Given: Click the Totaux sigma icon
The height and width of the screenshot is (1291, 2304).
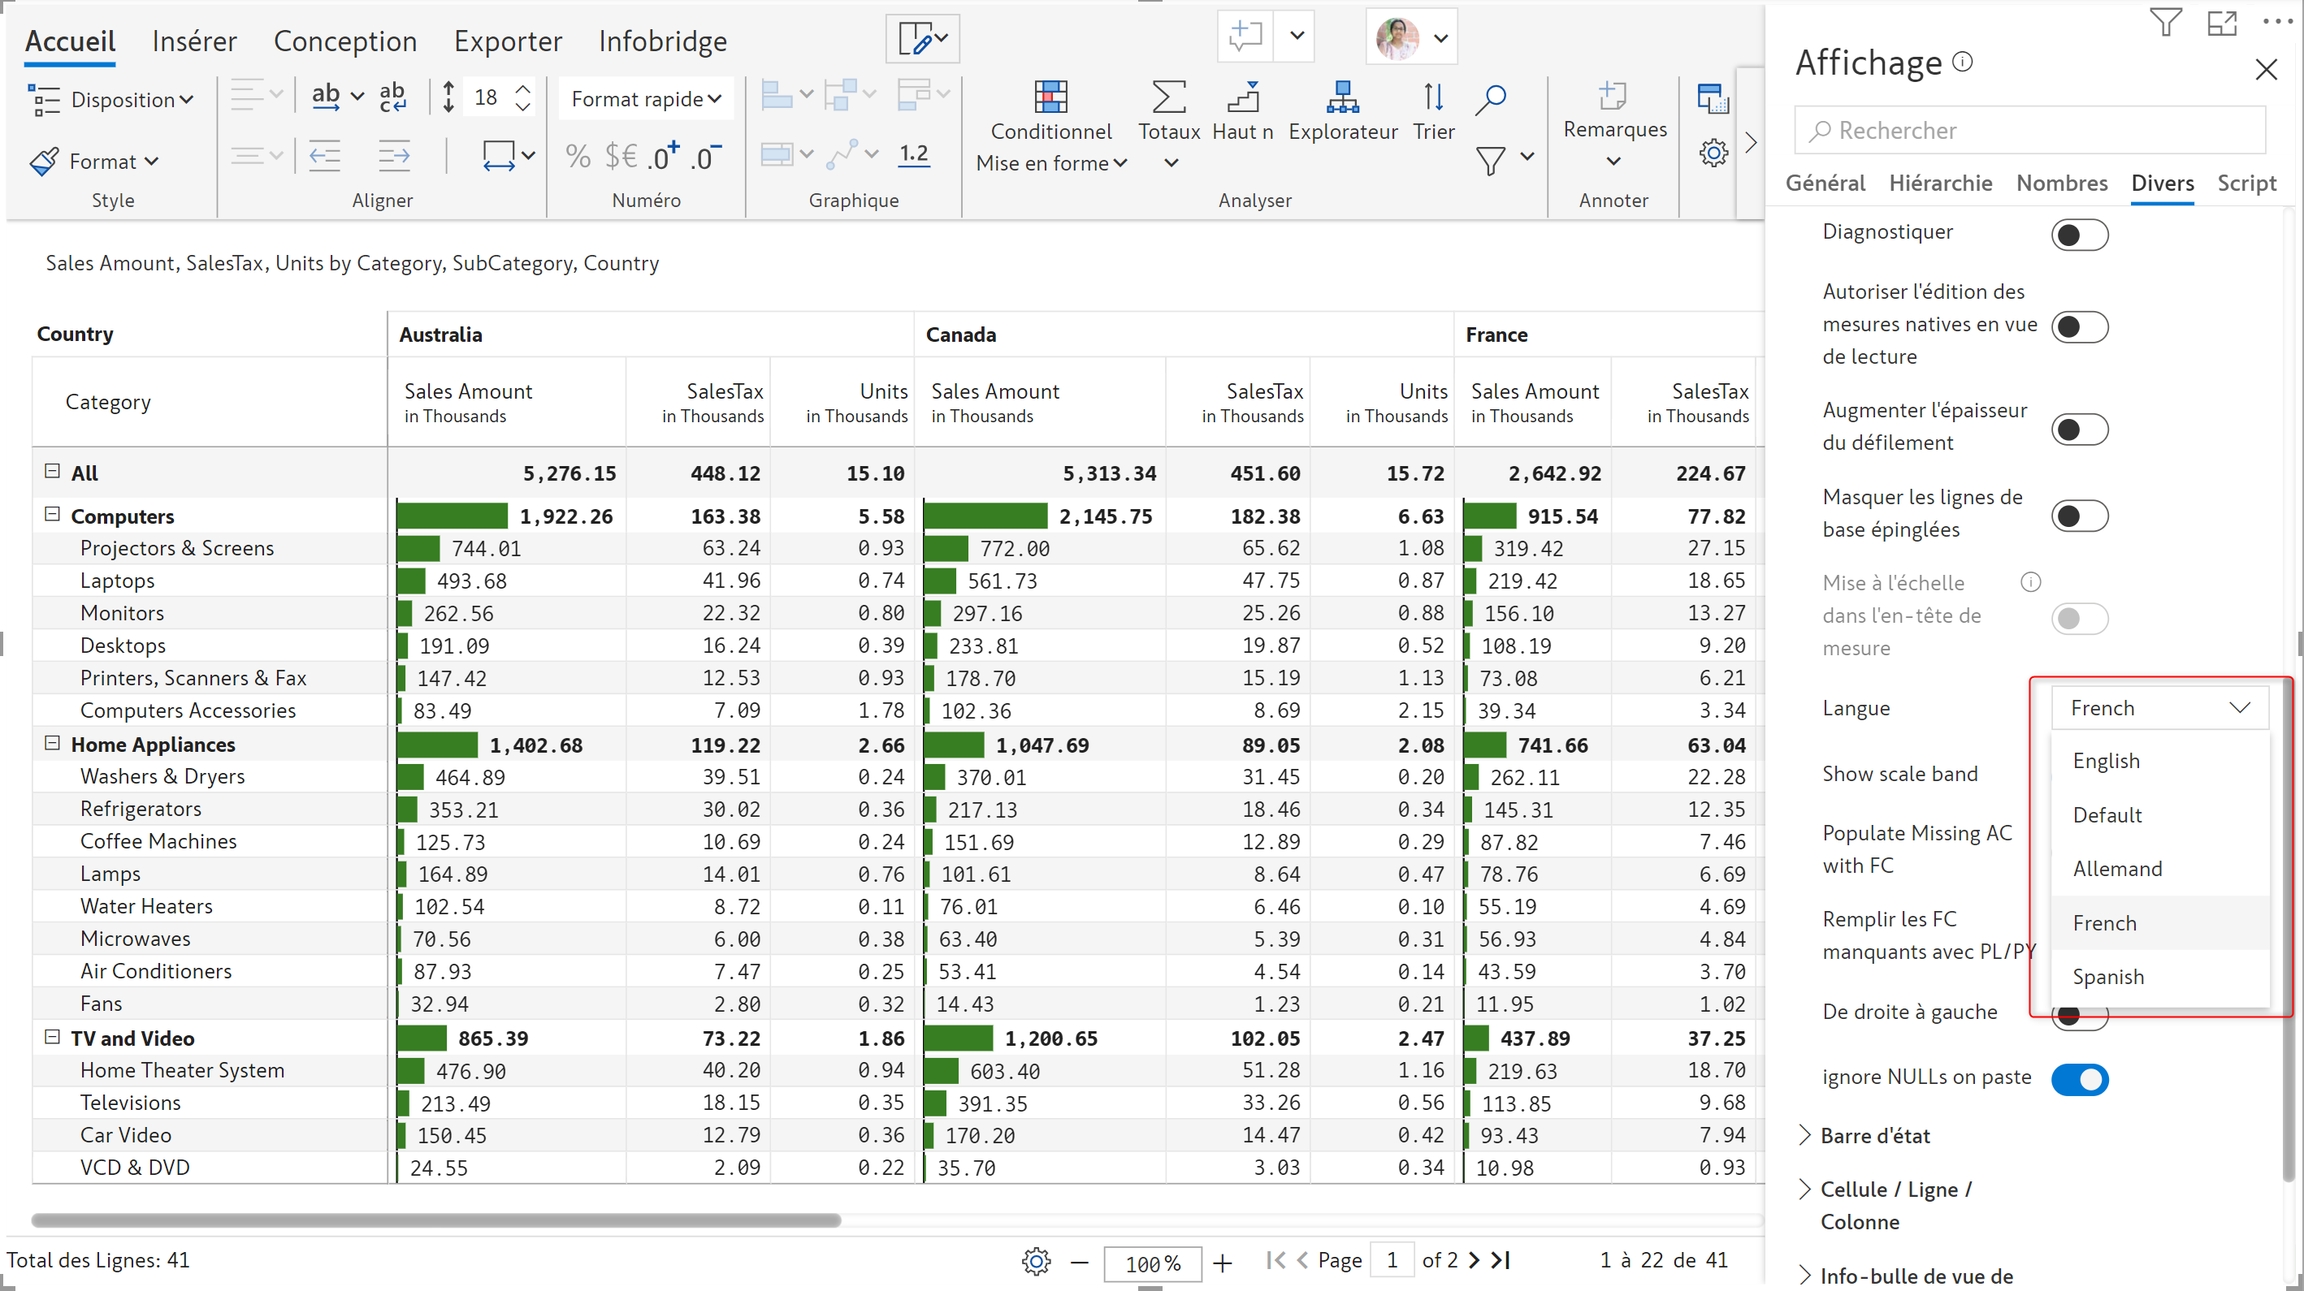Looking at the screenshot, I should pyautogui.click(x=1168, y=98).
